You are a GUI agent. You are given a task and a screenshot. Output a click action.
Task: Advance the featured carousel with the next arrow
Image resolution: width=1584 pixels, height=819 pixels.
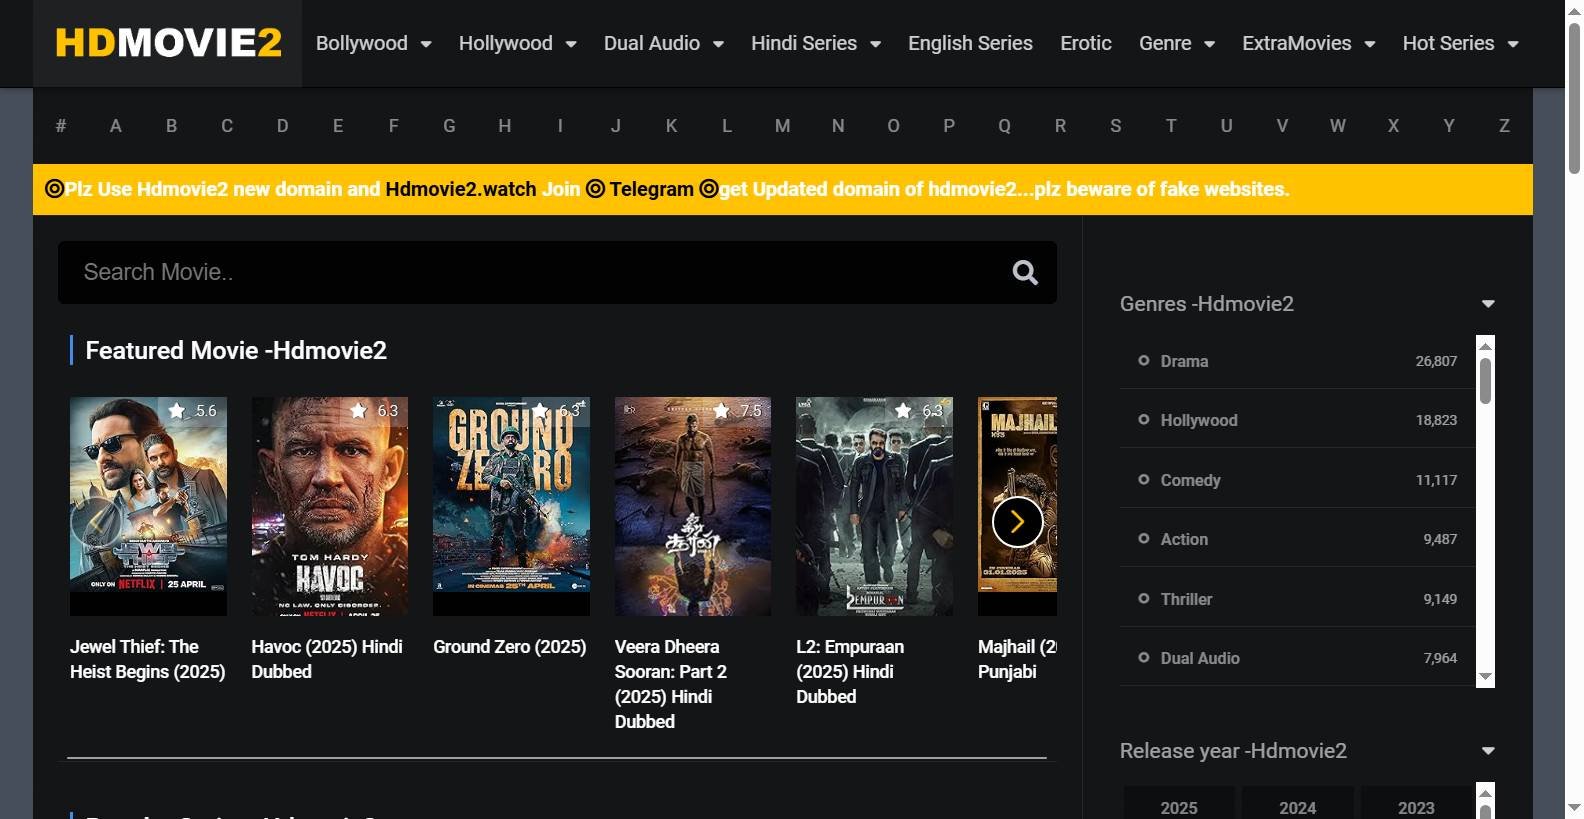click(1017, 522)
